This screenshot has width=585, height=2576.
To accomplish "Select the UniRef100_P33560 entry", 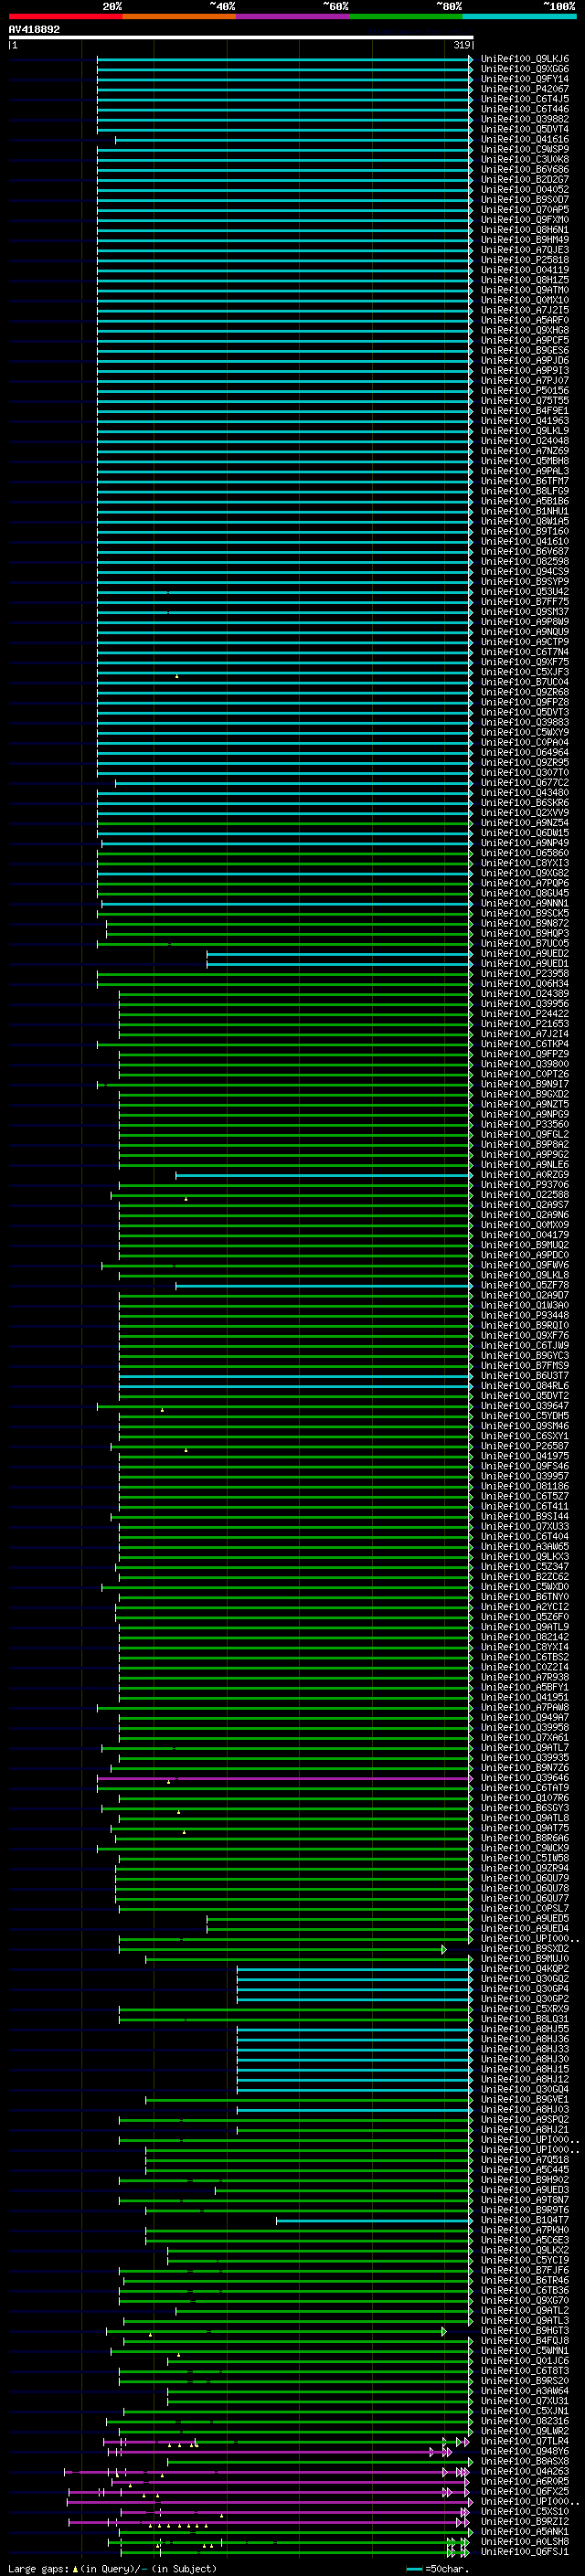I will point(525,1125).
